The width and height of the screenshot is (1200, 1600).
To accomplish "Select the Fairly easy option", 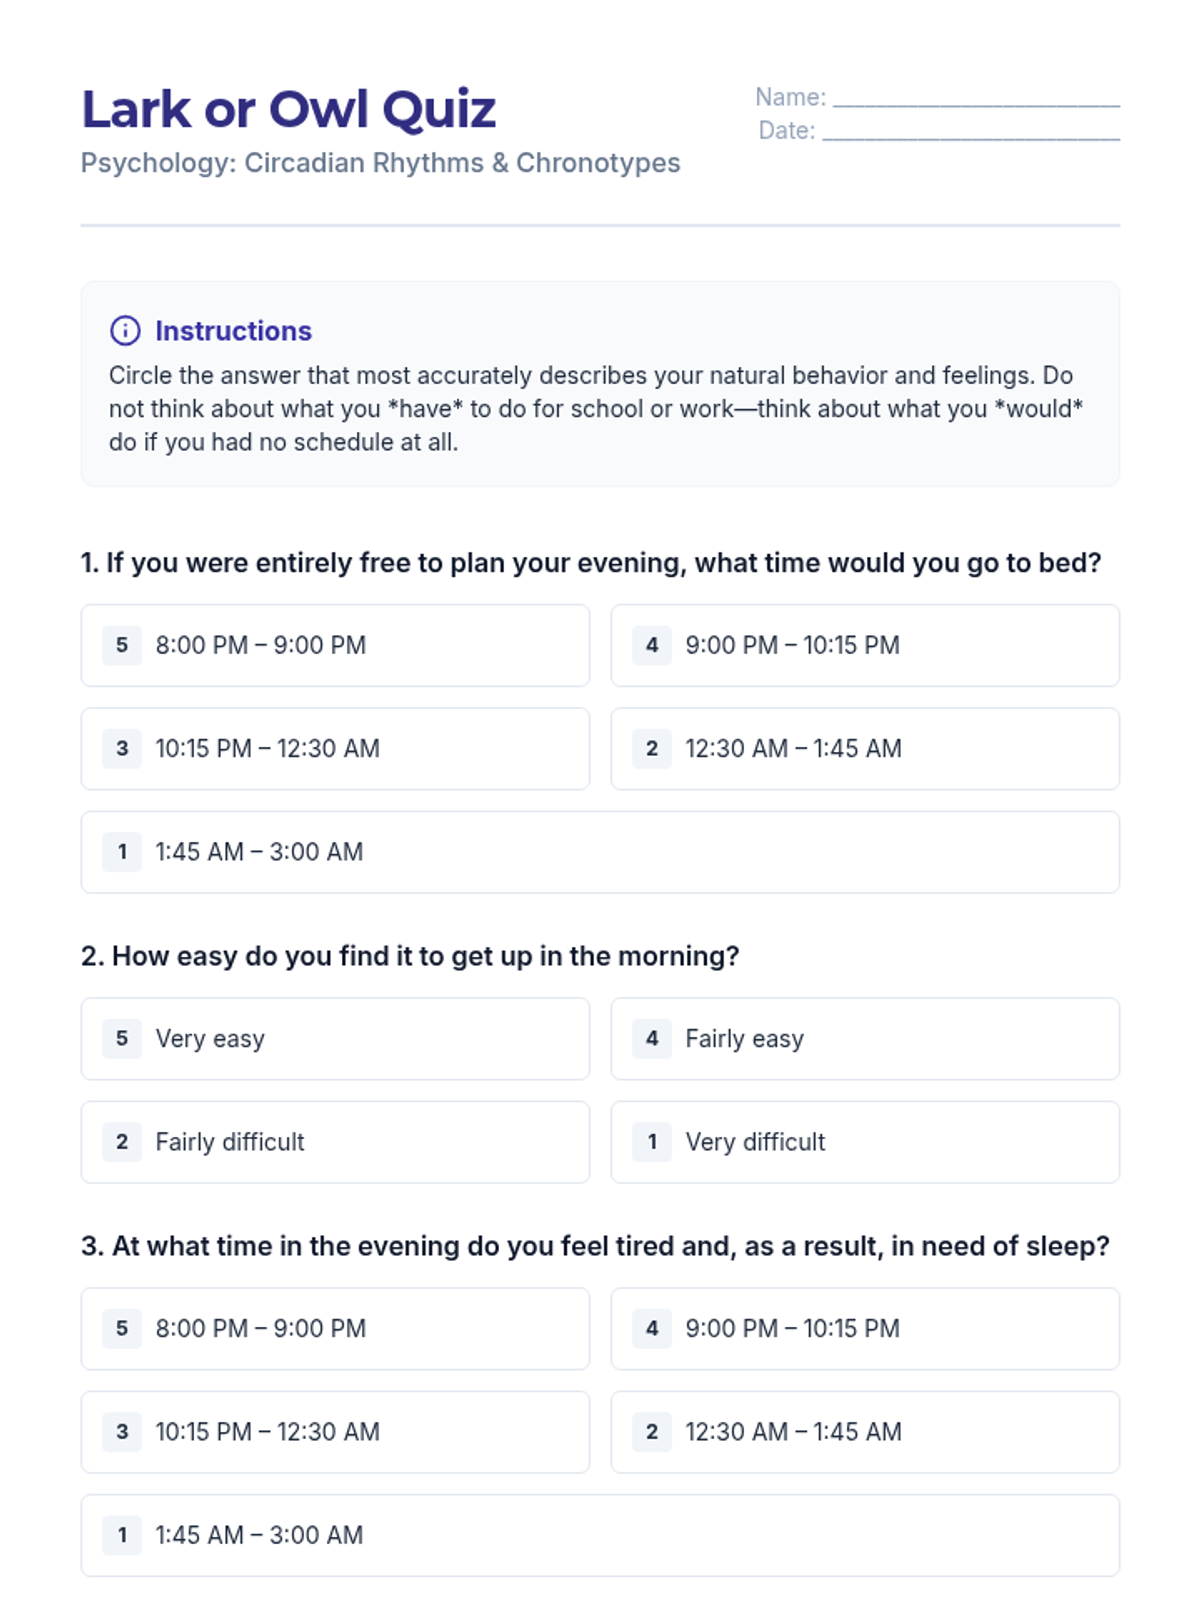I will click(865, 1038).
